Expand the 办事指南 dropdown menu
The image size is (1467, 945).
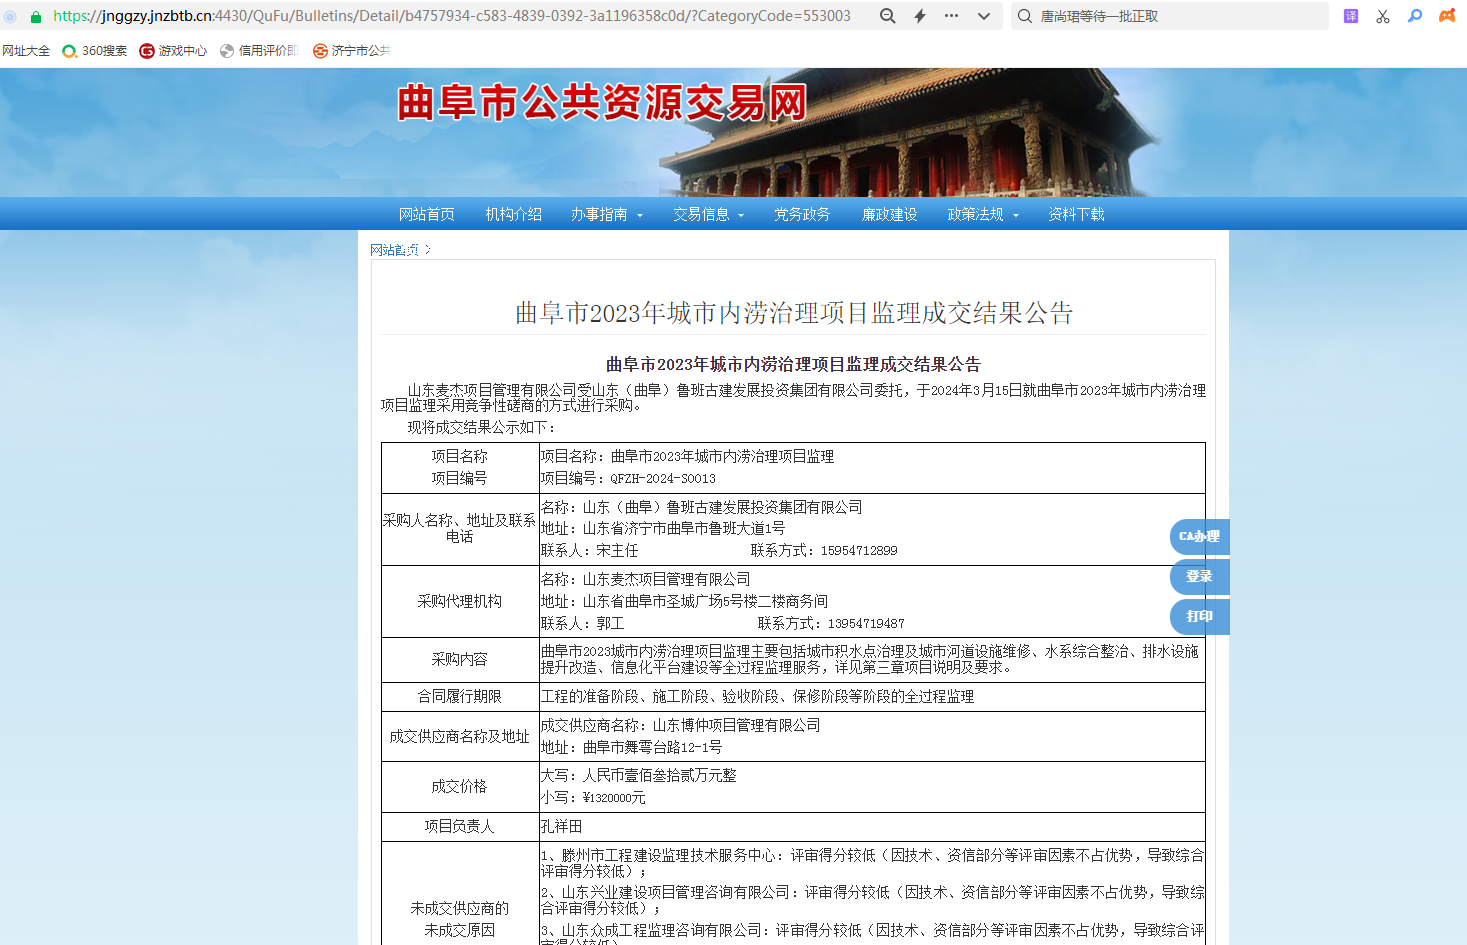click(x=607, y=214)
